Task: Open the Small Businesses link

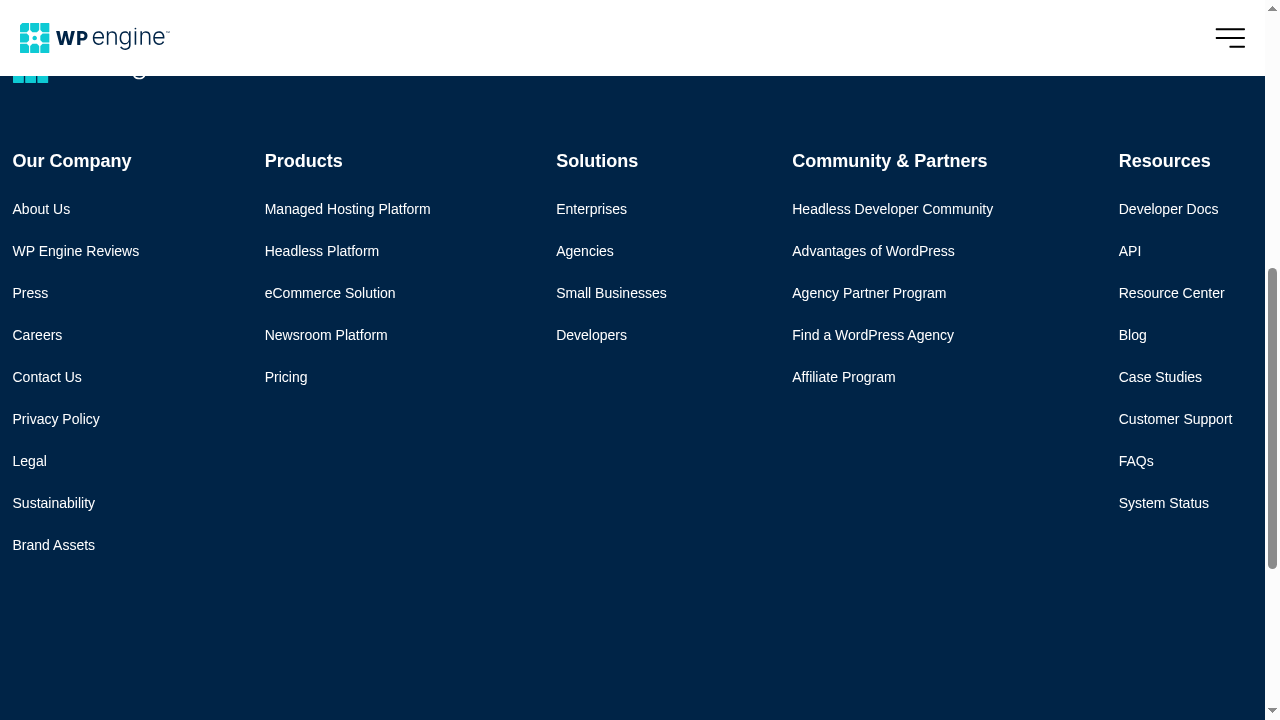Action: click(x=611, y=293)
